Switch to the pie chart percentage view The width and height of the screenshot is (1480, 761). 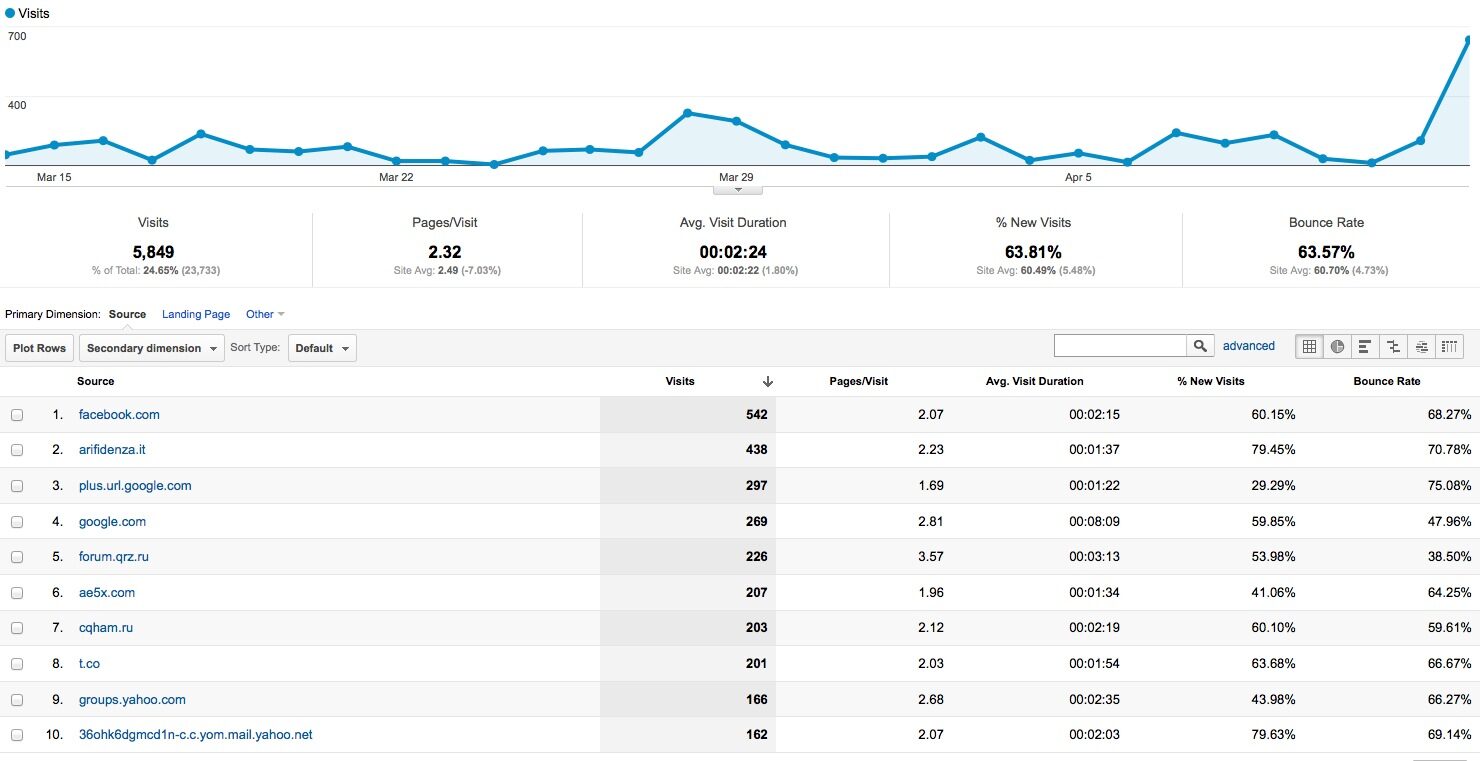(1337, 347)
